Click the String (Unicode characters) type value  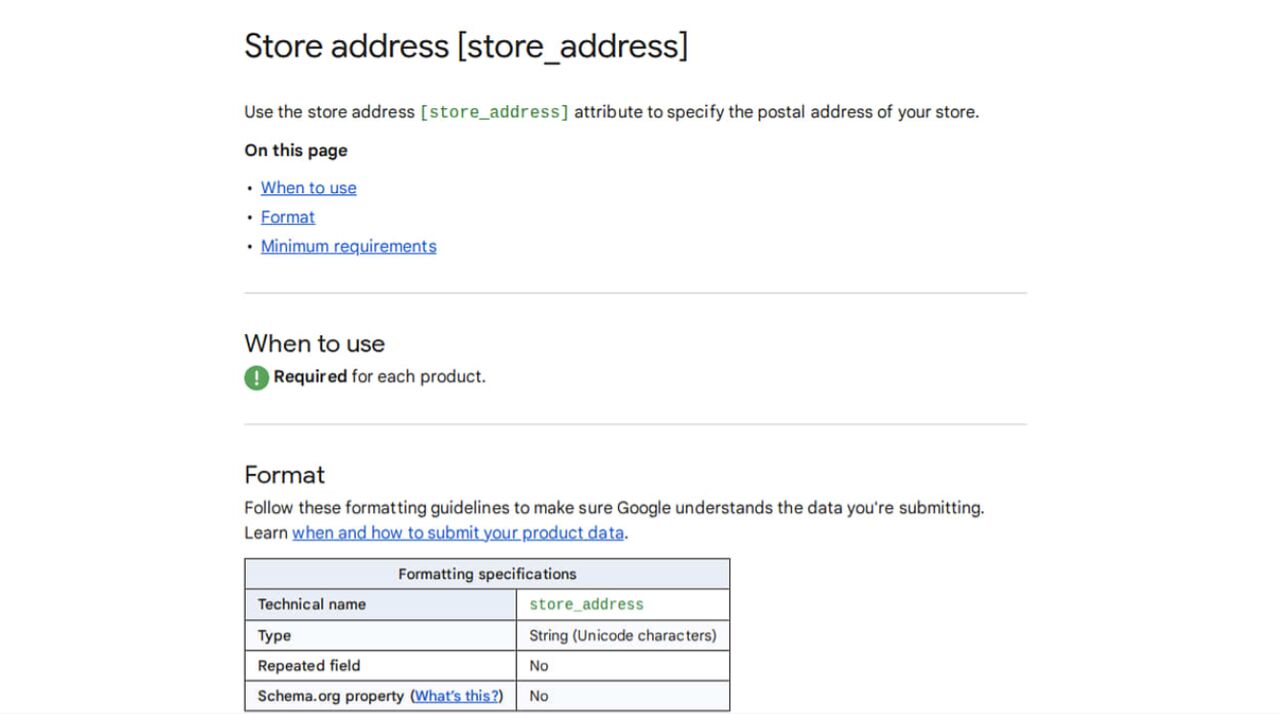(622, 635)
